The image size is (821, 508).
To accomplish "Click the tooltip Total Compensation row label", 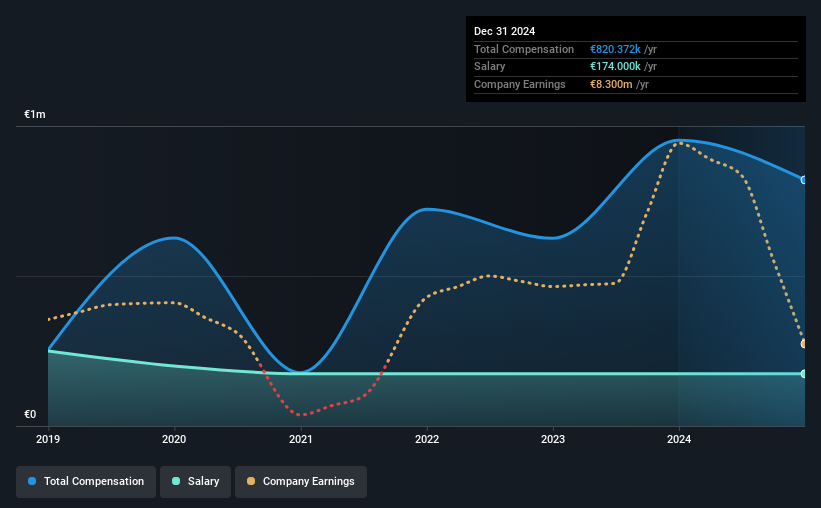I will point(524,49).
